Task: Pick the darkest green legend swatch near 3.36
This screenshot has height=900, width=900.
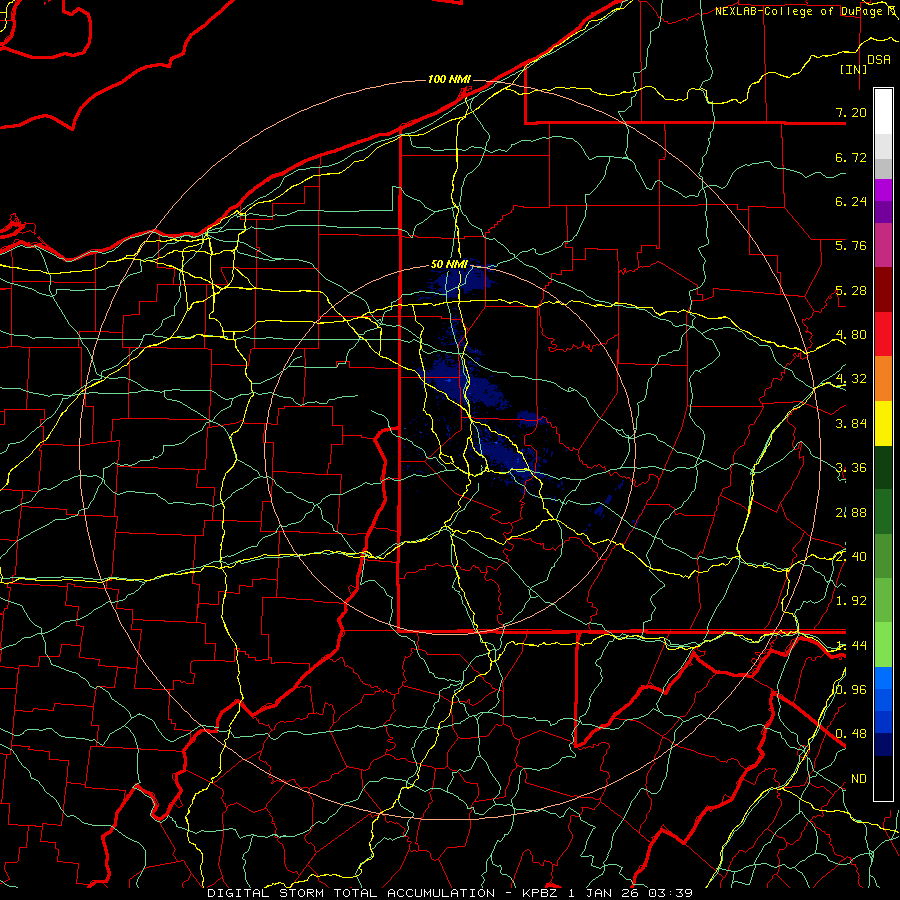Action: click(x=883, y=468)
